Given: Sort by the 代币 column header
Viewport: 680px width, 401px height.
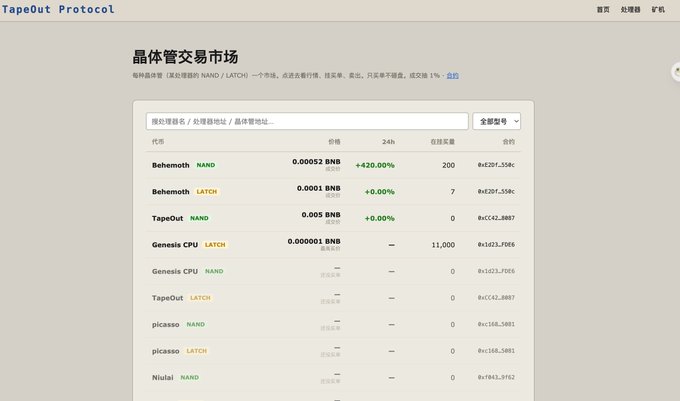Looking at the screenshot, I should pos(158,142).
